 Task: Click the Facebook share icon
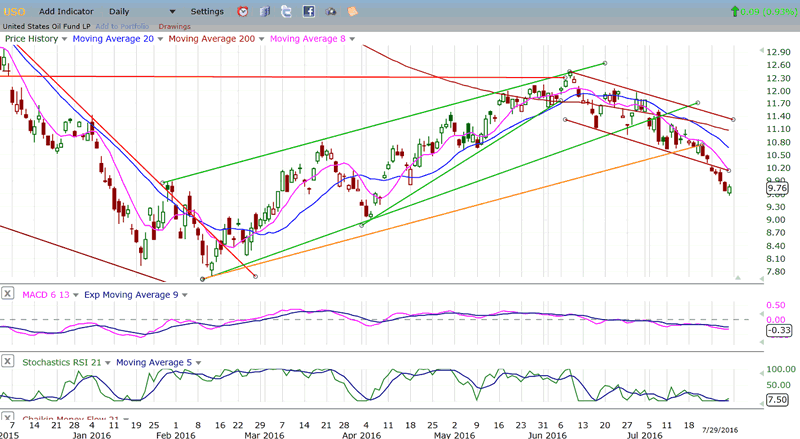308,11
